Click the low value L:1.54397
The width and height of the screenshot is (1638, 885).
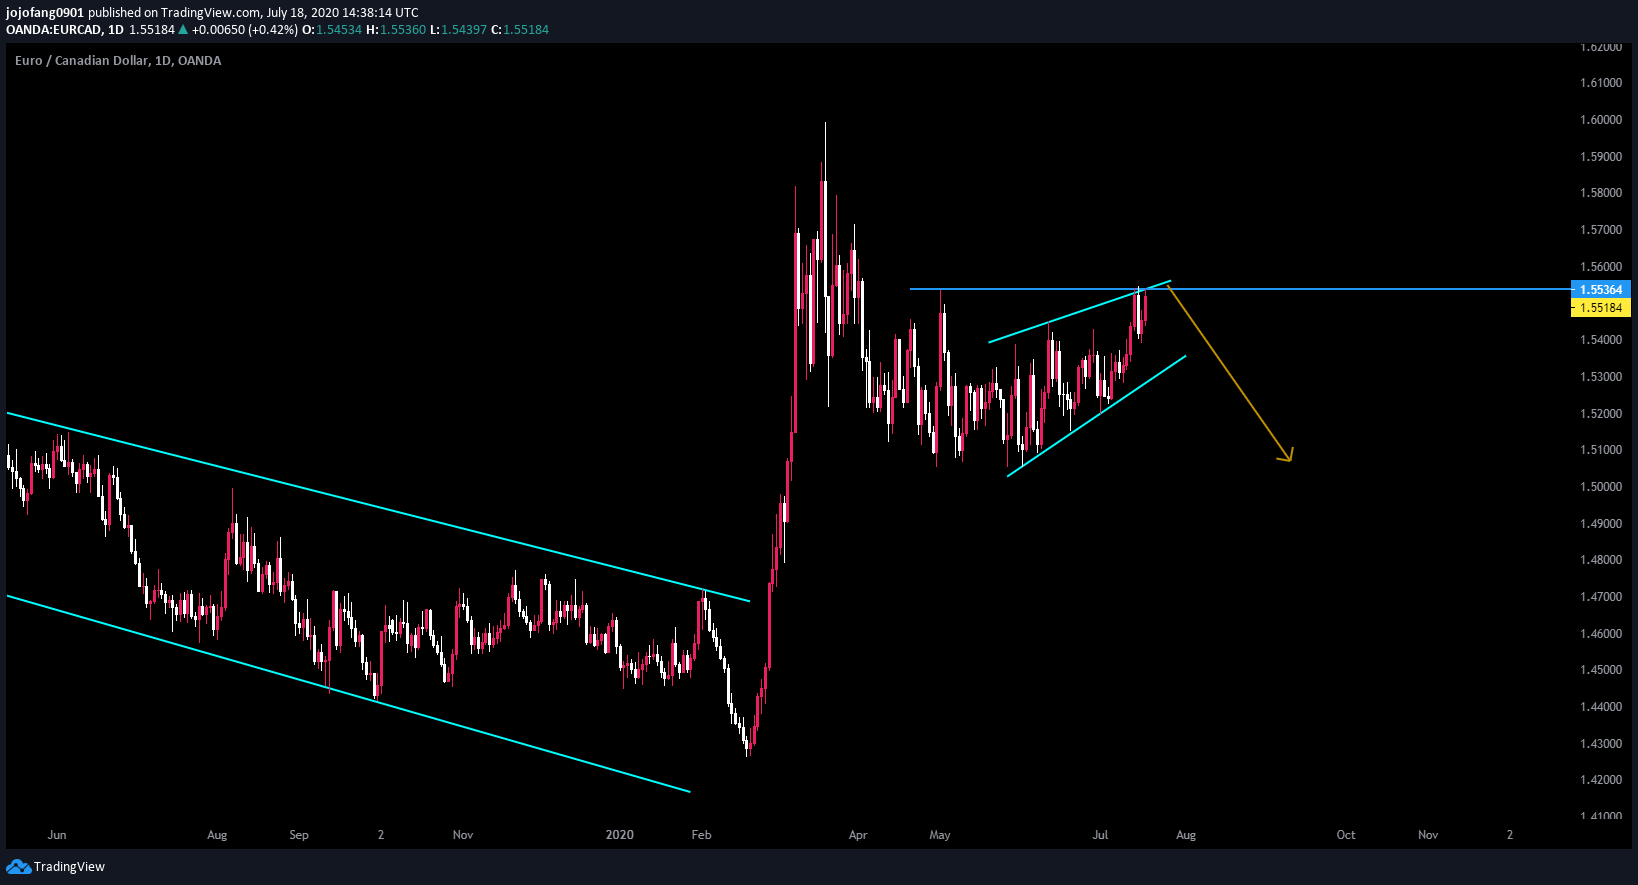(458, 29)
